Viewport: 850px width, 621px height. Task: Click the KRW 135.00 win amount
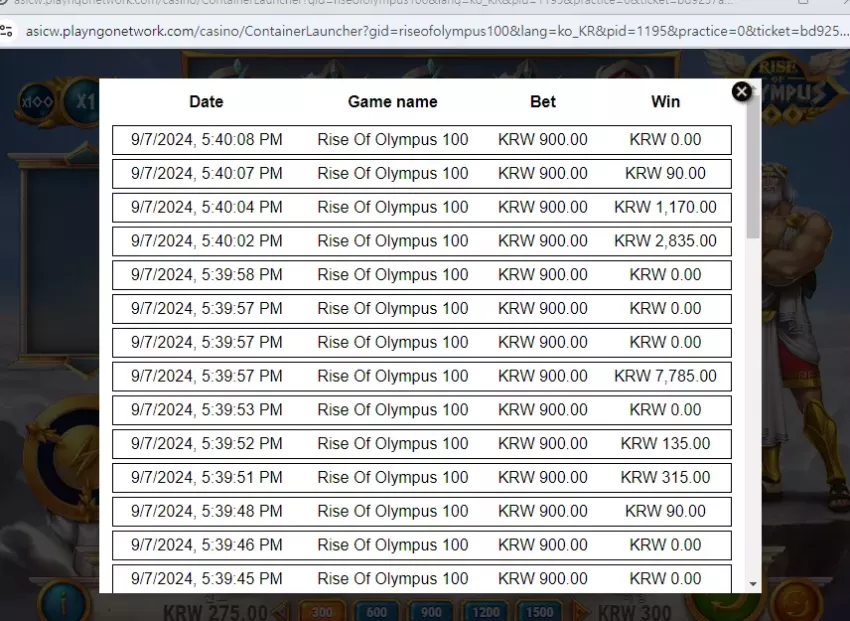tap(665, 443)
